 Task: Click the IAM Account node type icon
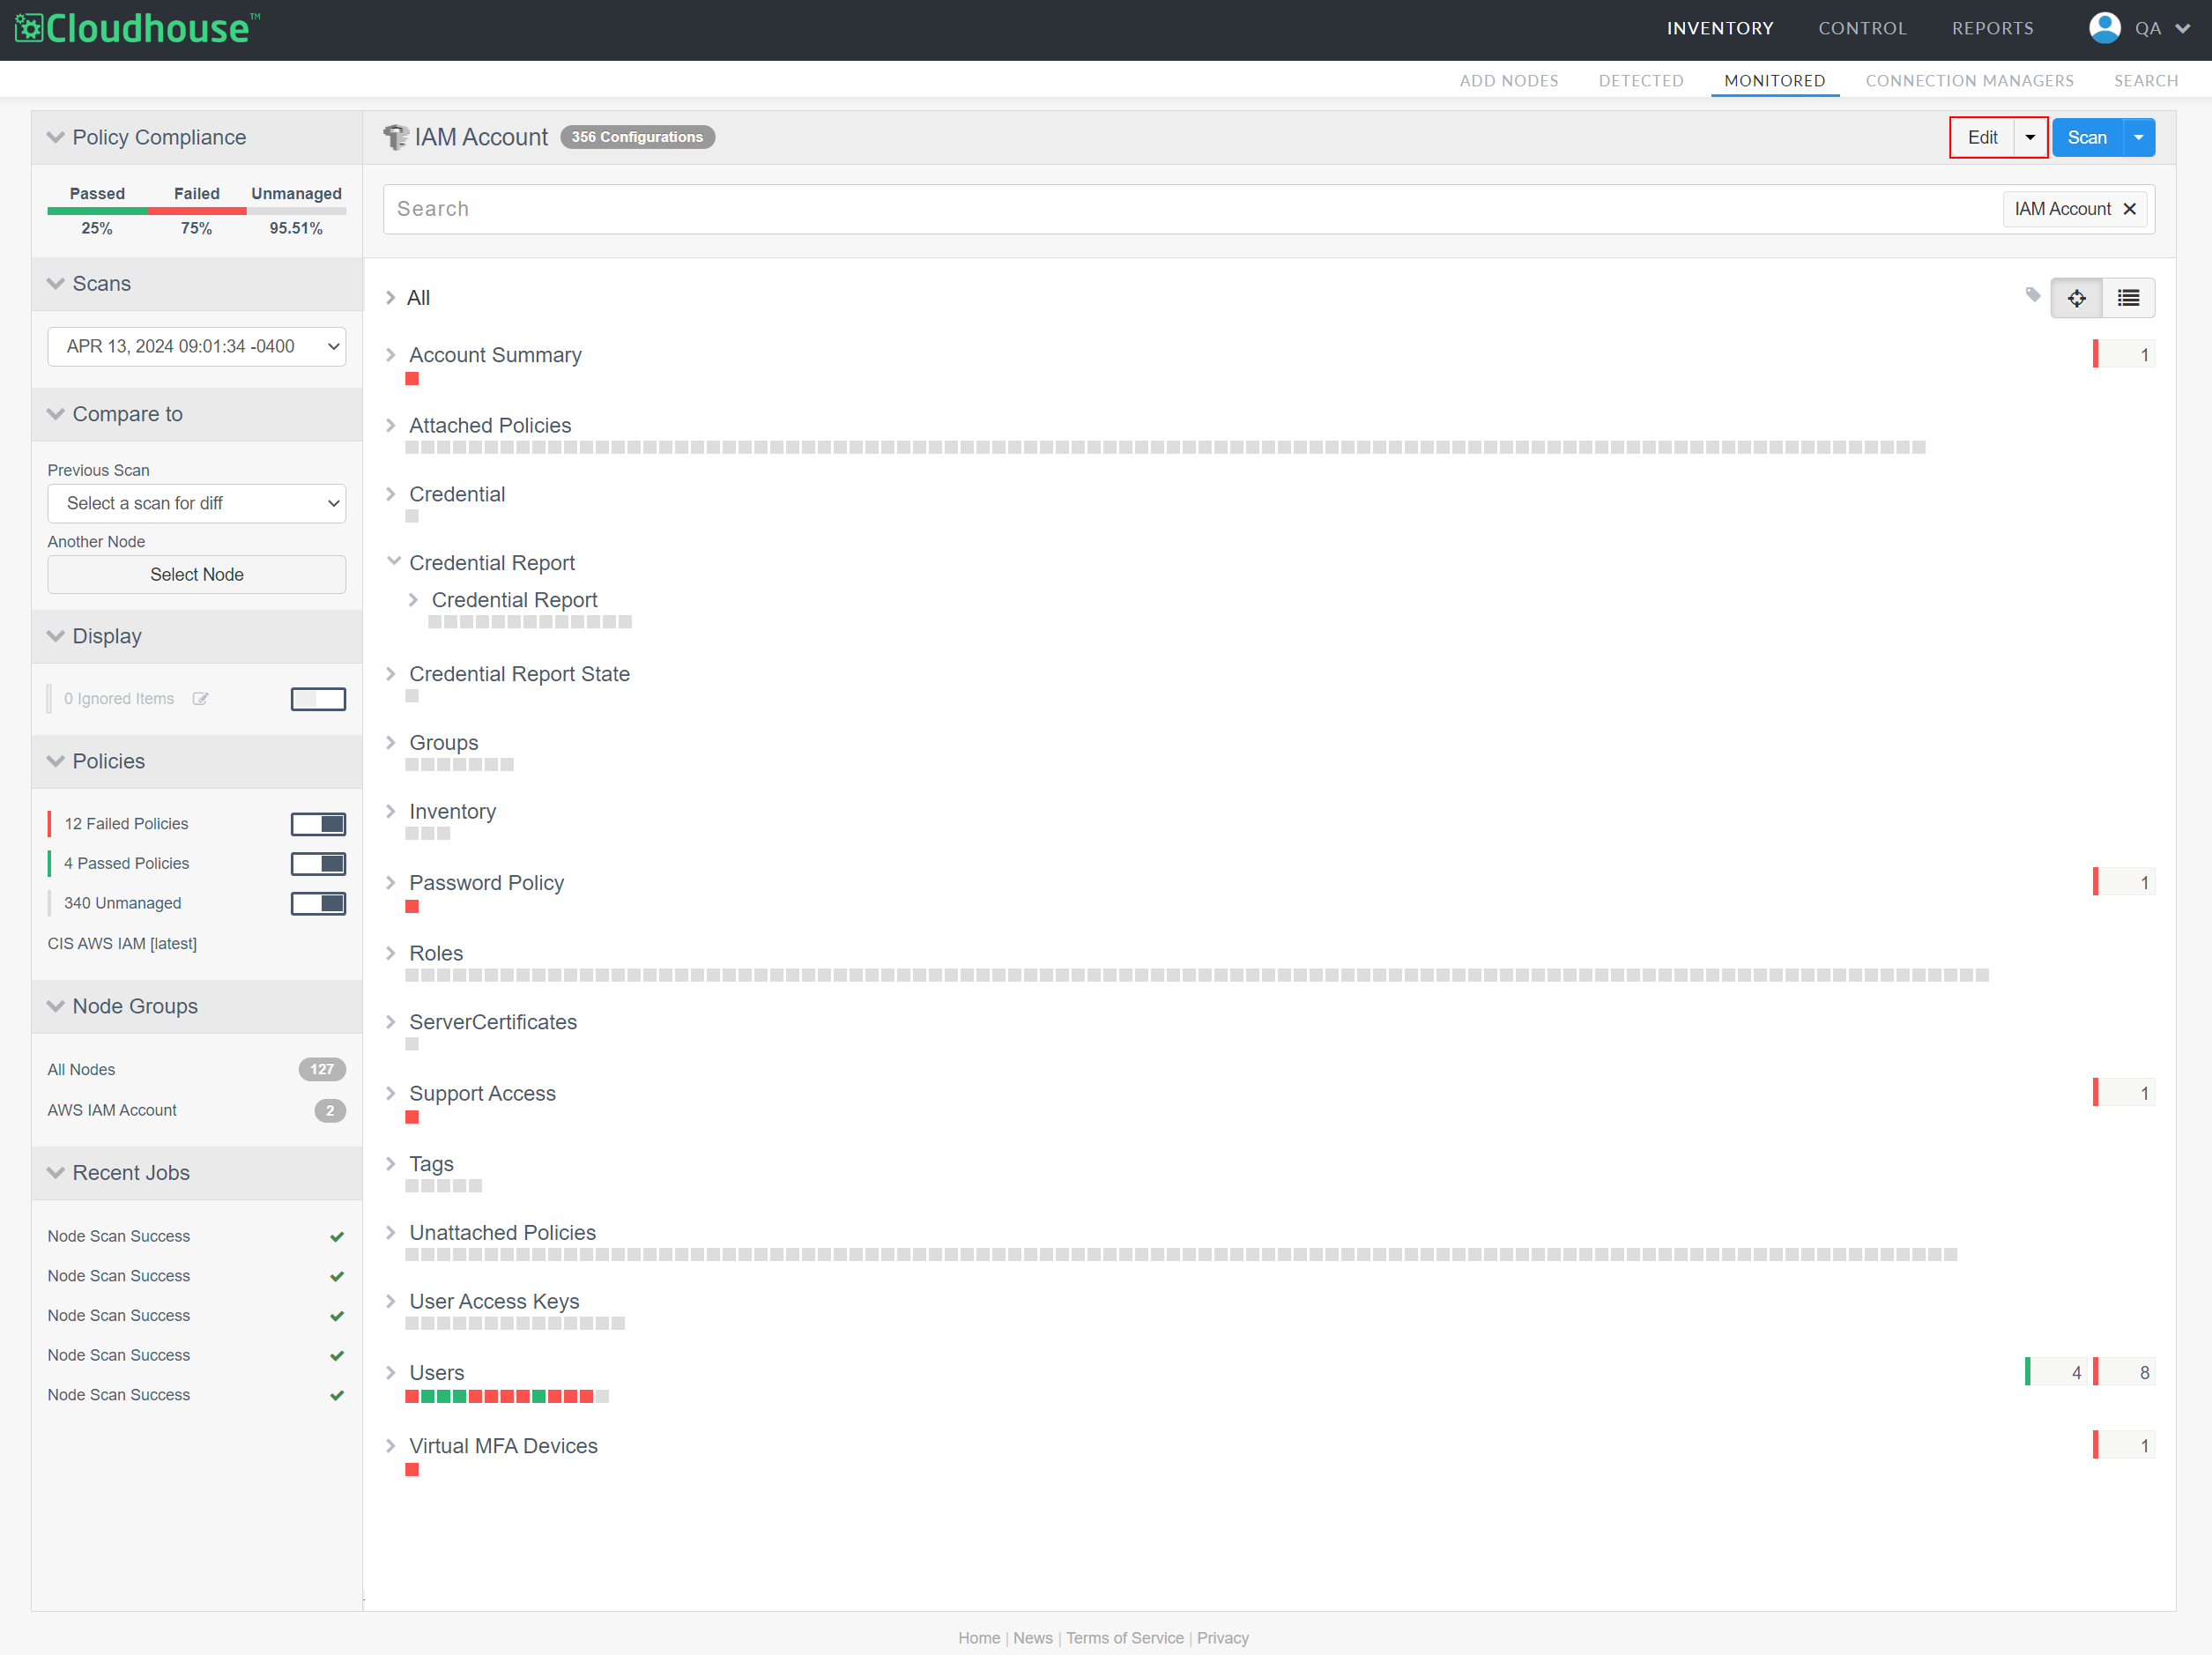click(396, 137)
